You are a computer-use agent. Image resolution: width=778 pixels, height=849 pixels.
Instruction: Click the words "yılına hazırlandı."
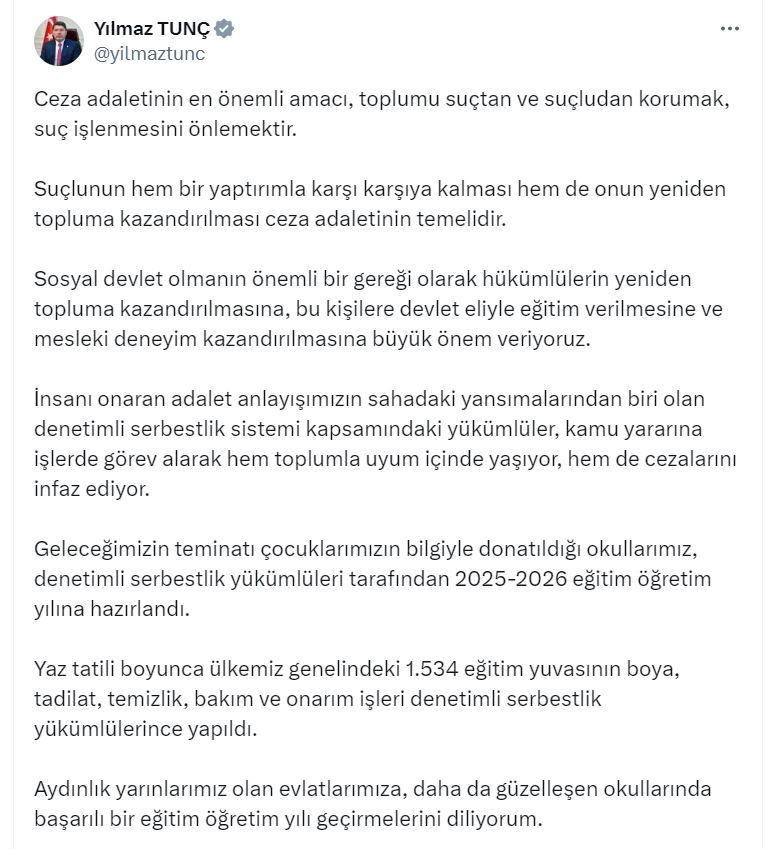pyautogui.click(x=109, y=607)
